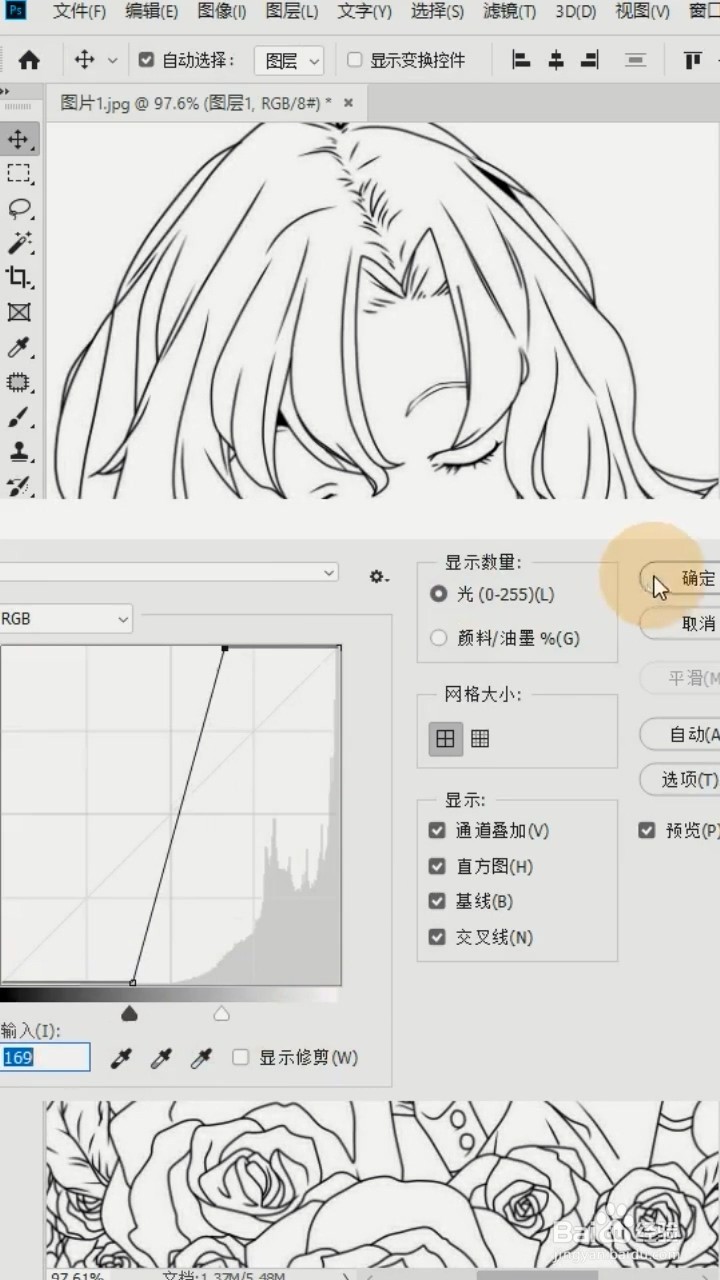Toggle 预览 checkbox

pos(647,830)
